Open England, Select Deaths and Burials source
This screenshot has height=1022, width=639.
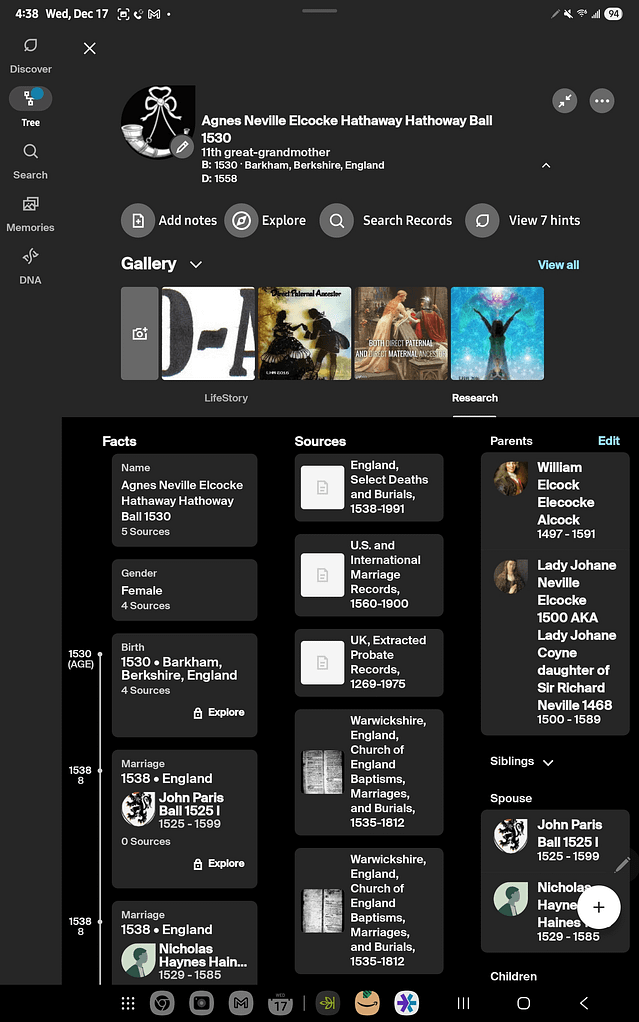point(369,488)
